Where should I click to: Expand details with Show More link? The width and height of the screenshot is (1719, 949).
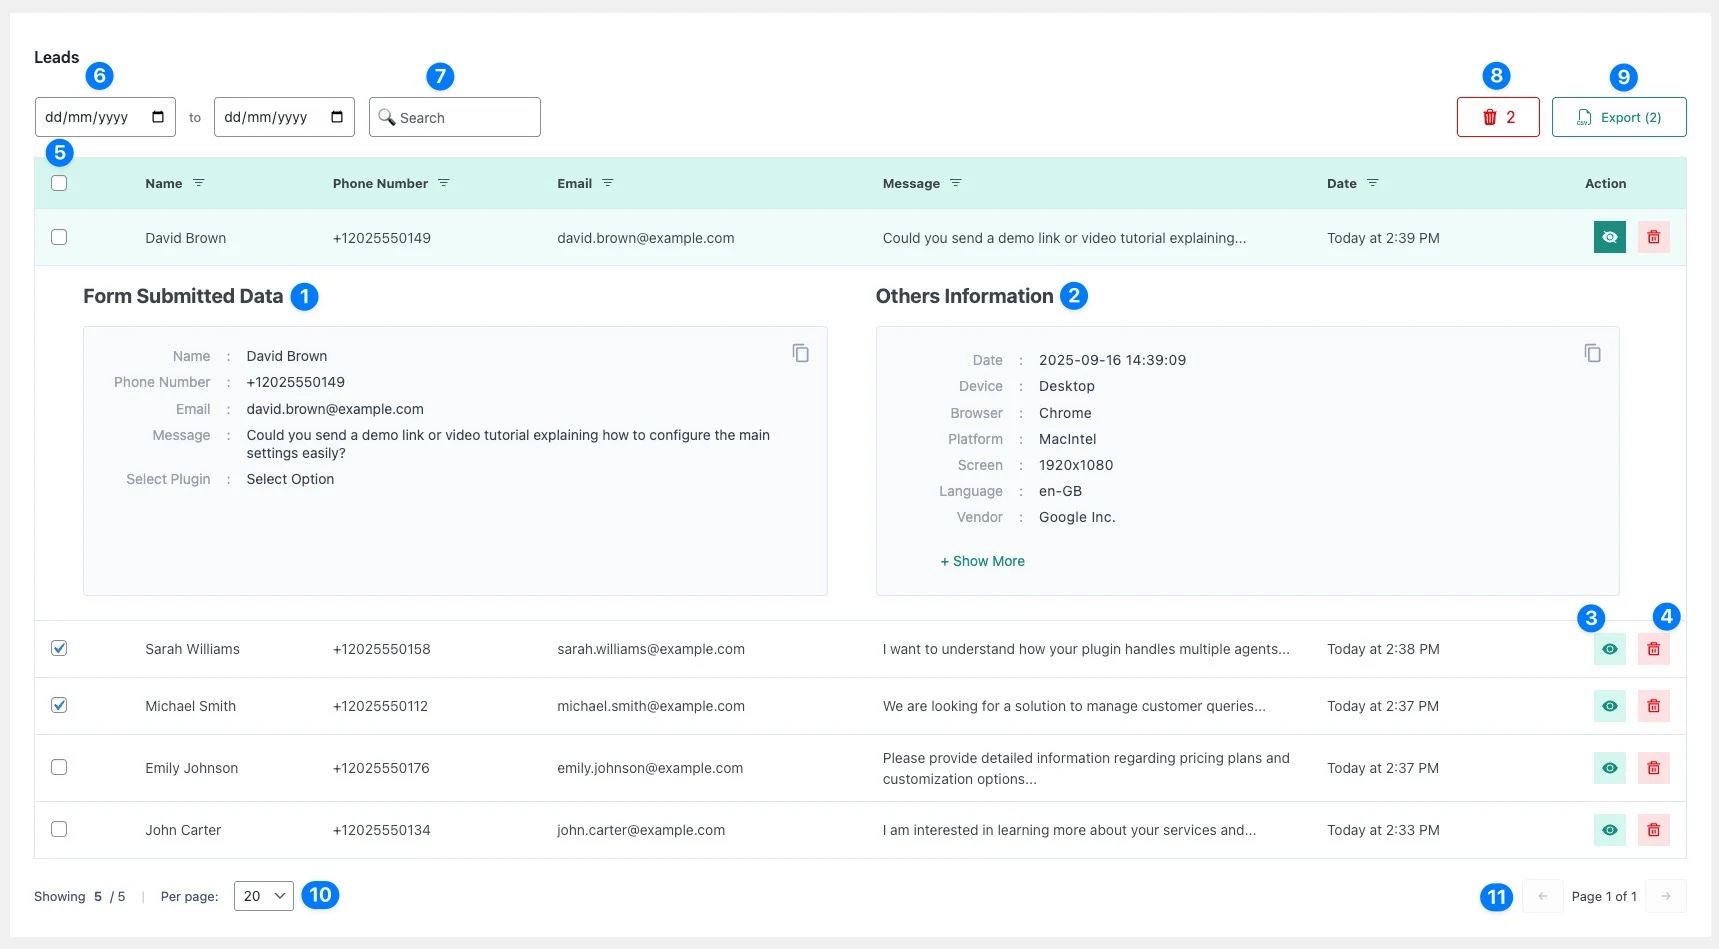point(982,561)
